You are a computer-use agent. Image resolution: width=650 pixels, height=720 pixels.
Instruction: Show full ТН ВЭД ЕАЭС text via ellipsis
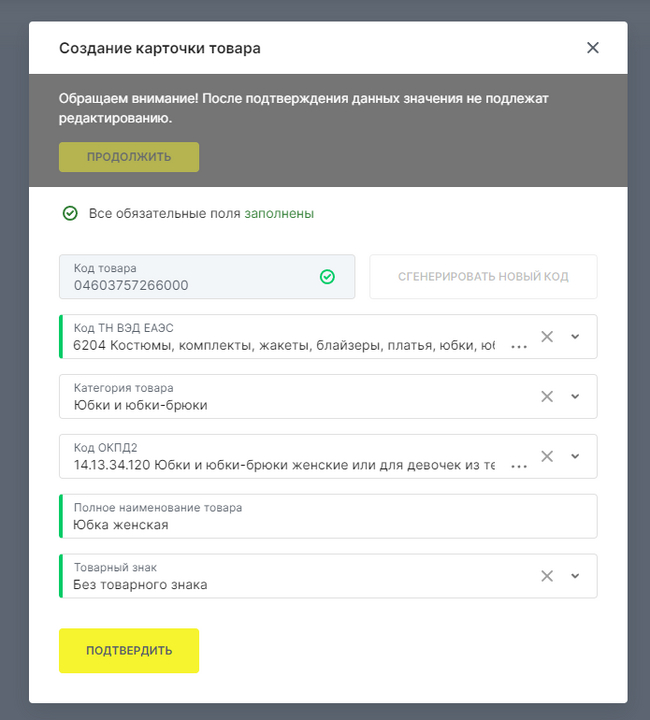point(519,346)
